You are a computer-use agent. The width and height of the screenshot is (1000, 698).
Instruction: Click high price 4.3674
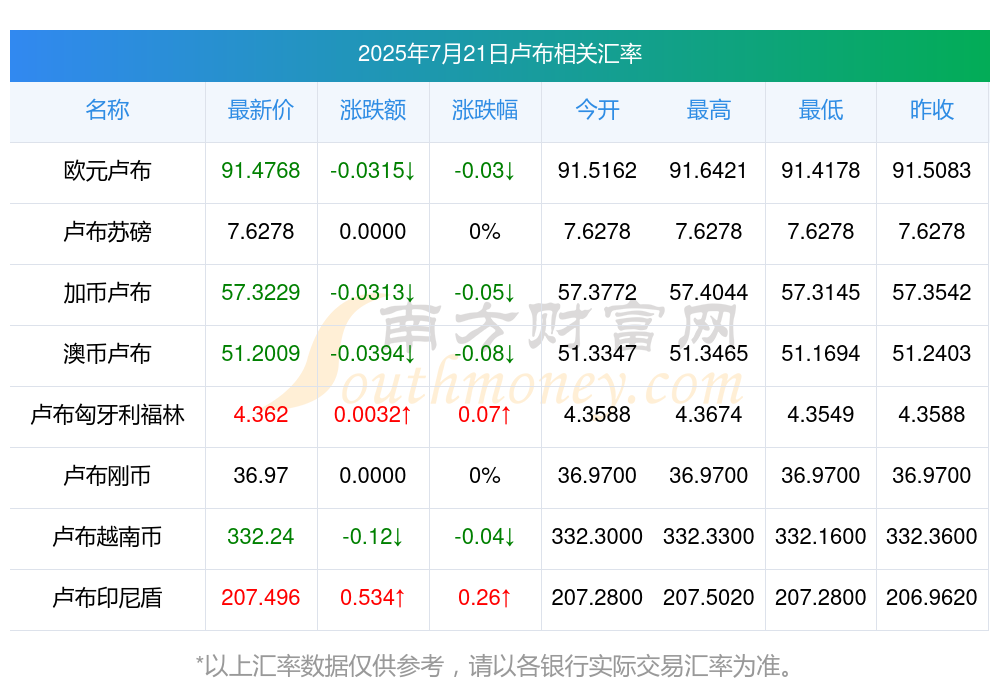(709, 414)
